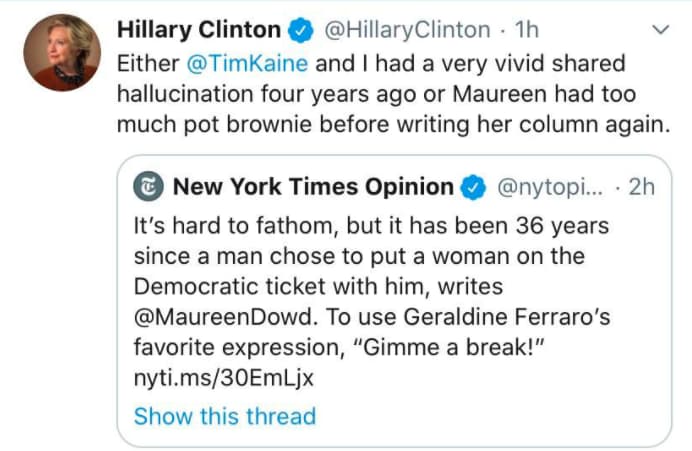Open the quoted tweet's 2h timestamp

tap(640, 187)
